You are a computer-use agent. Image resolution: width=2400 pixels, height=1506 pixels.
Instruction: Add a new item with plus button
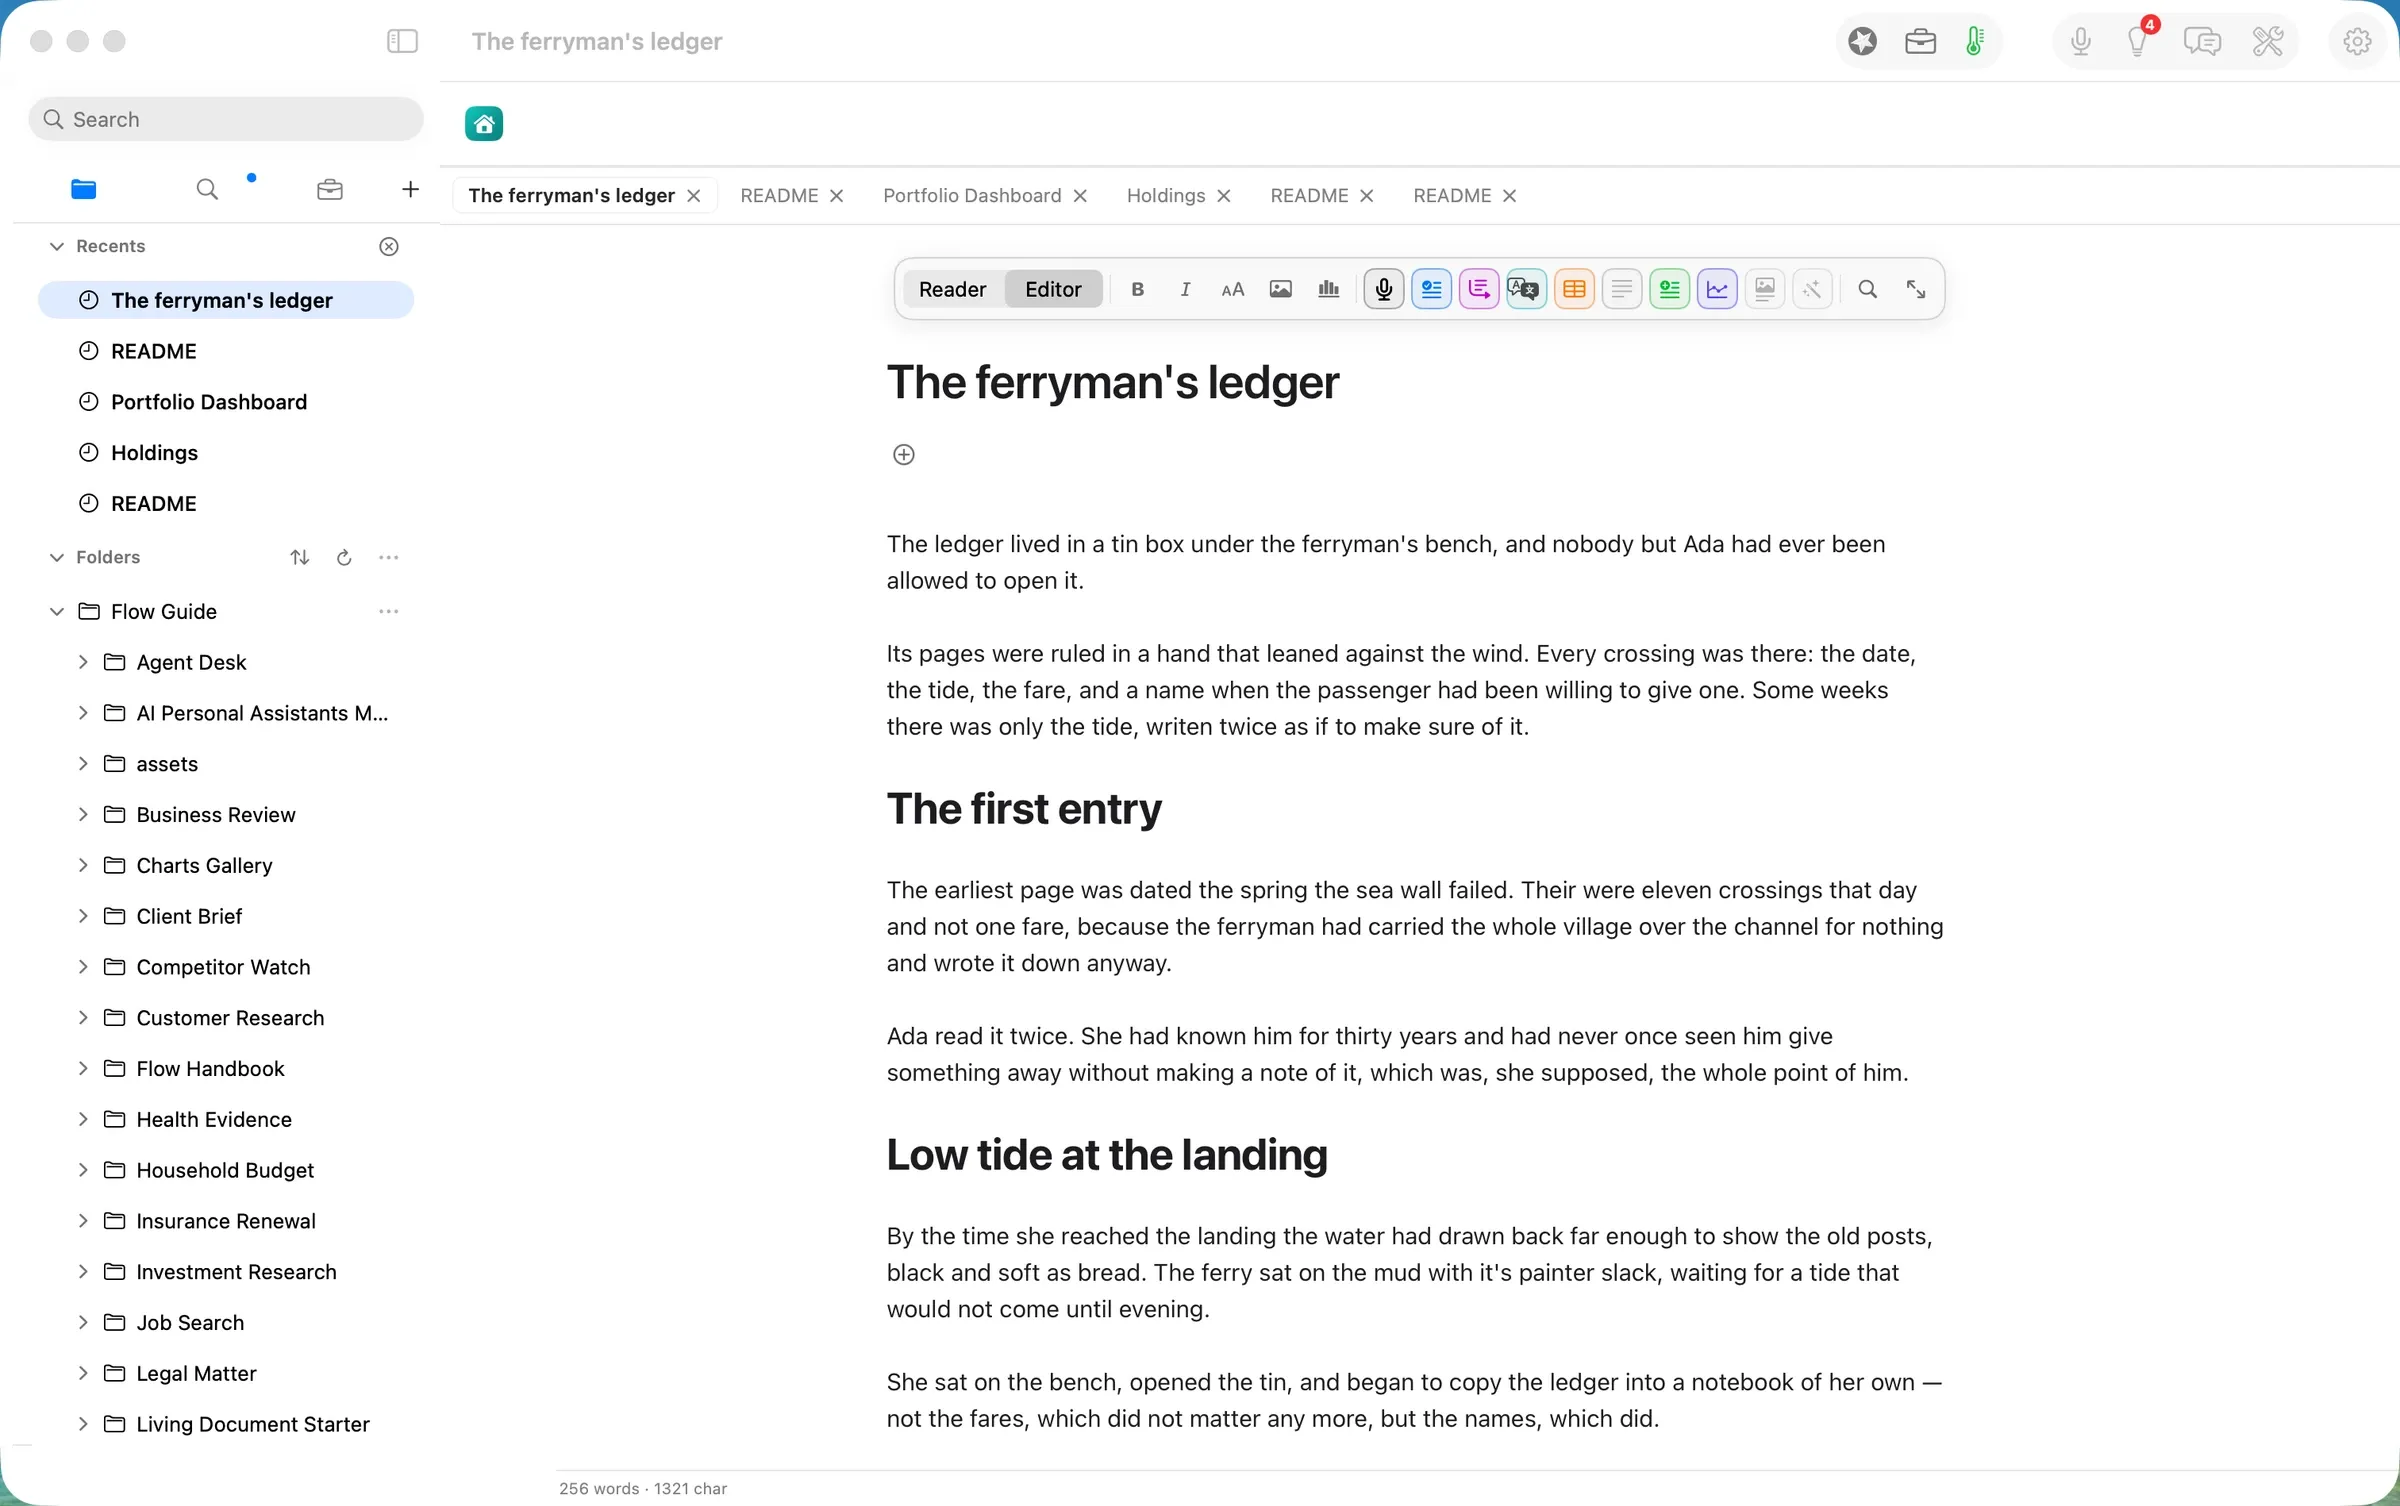[410, 189]
